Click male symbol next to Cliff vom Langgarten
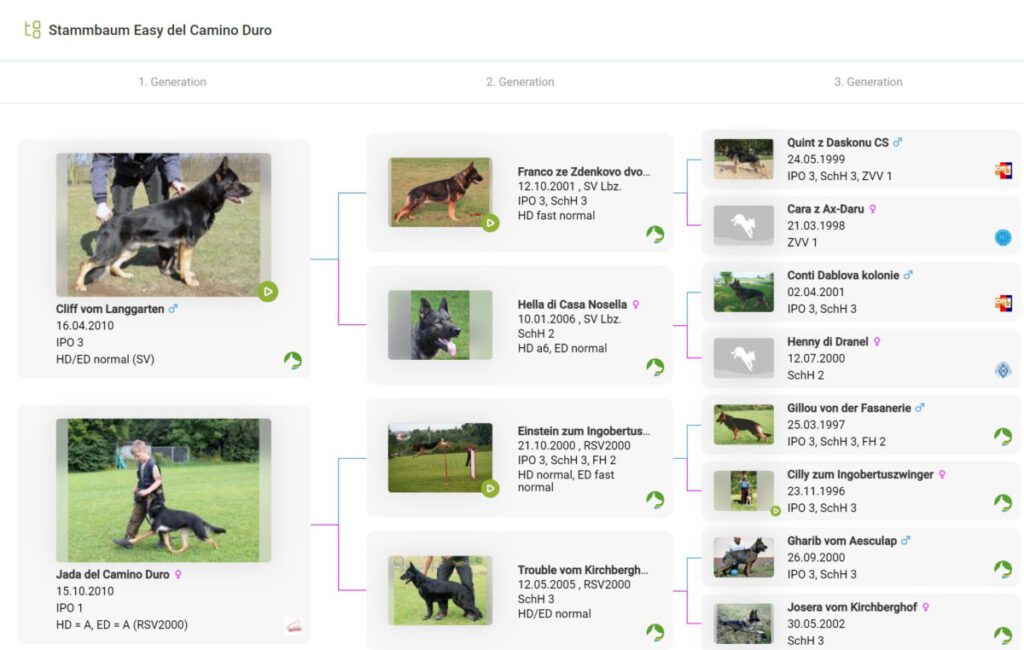The image size is (1024, 650). [x=173, y=308]
